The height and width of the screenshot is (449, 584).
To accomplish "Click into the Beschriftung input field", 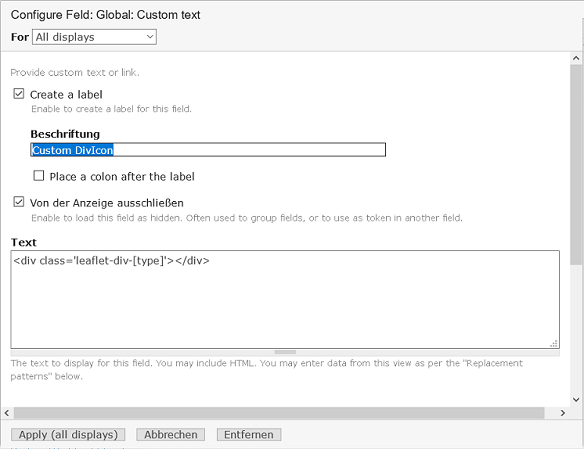I will coord(208,150).
